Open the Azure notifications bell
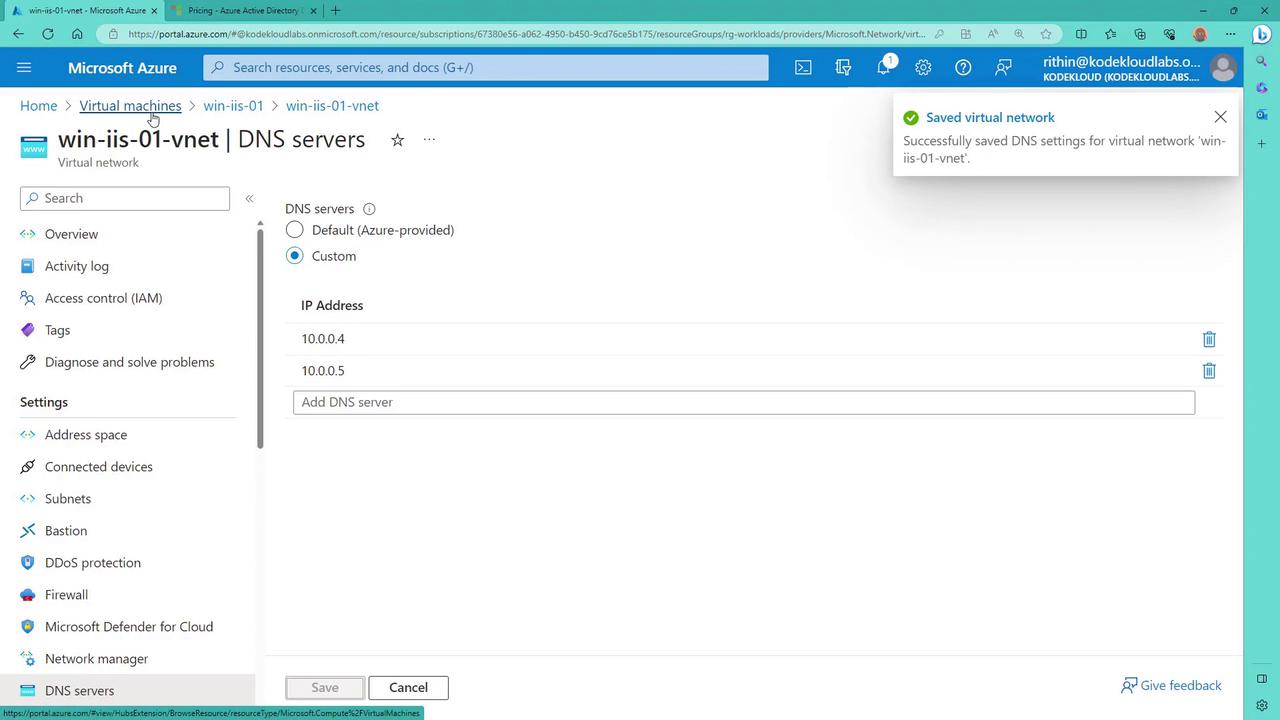This screenshot has height=720, width=1280. [884, 67]
